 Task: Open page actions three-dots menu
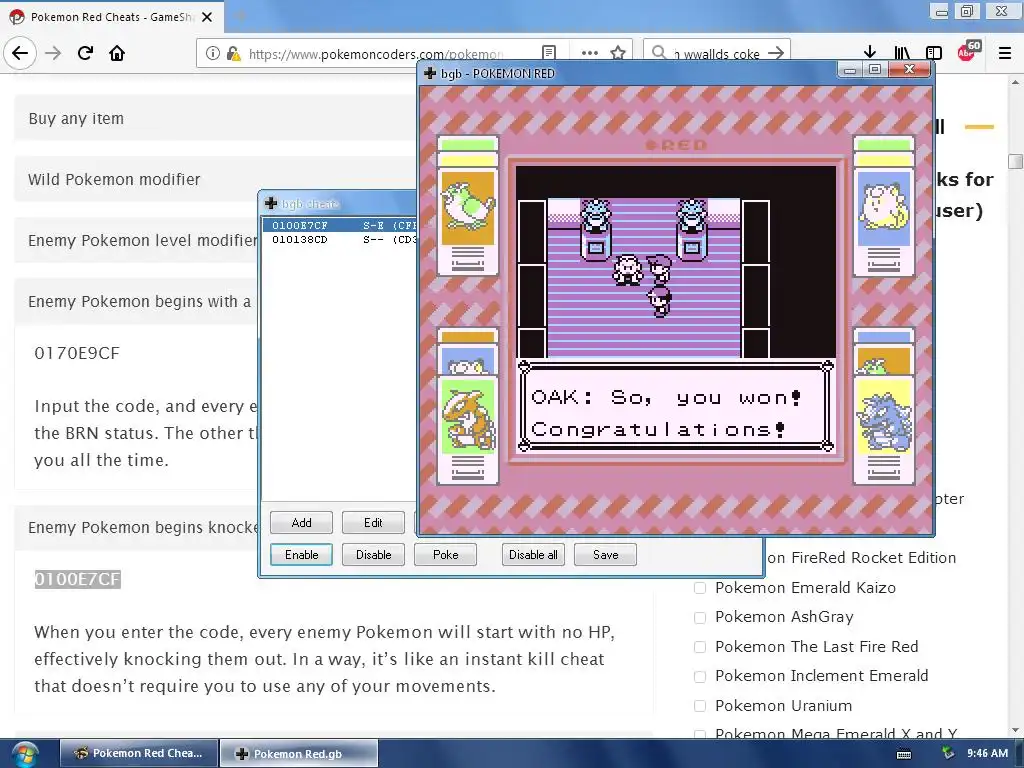590,53
